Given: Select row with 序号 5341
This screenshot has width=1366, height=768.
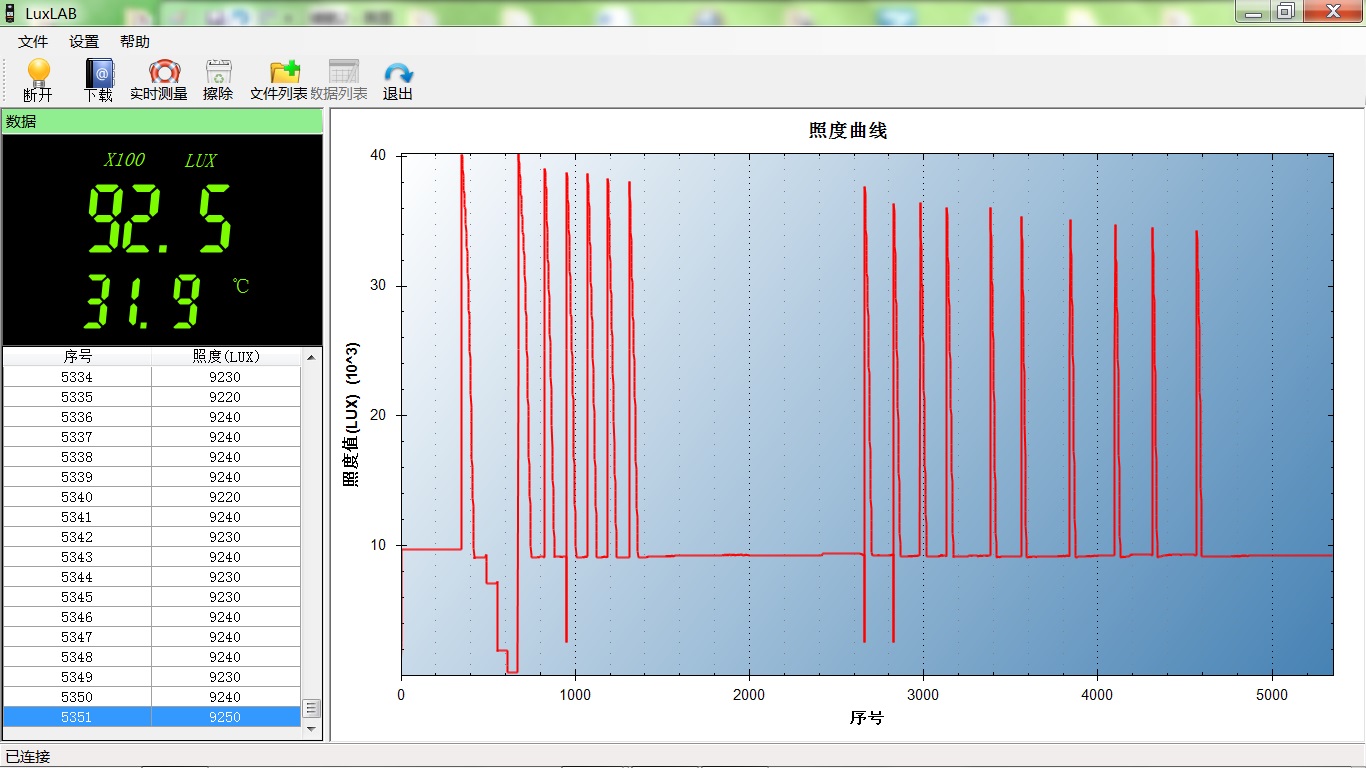Looking at the screenshot, I should (x=152, y=517).
